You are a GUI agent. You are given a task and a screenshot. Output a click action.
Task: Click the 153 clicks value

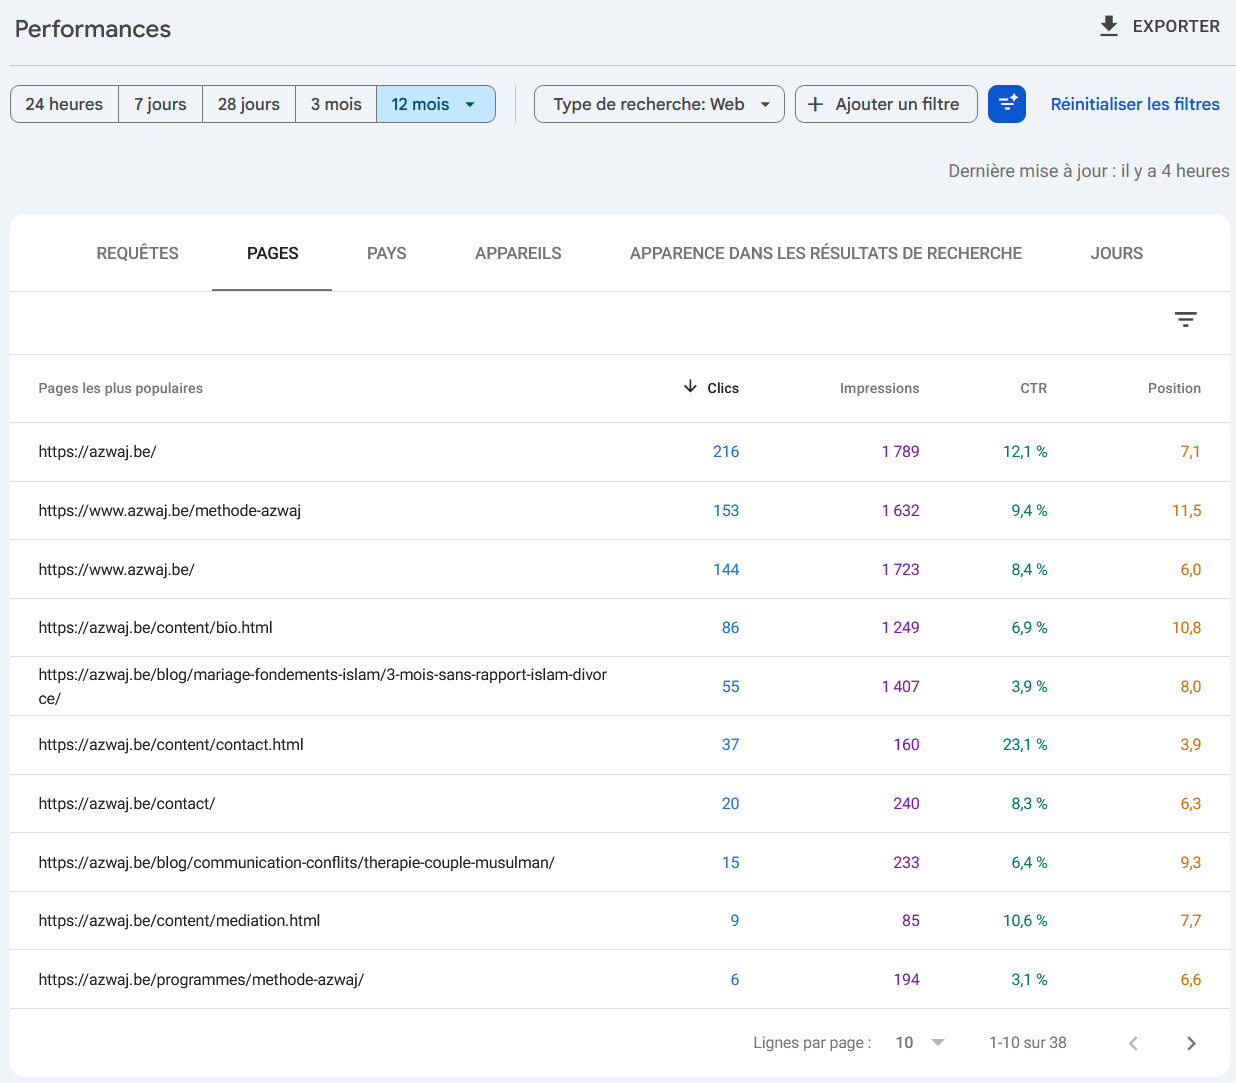[x=726, y=511]
